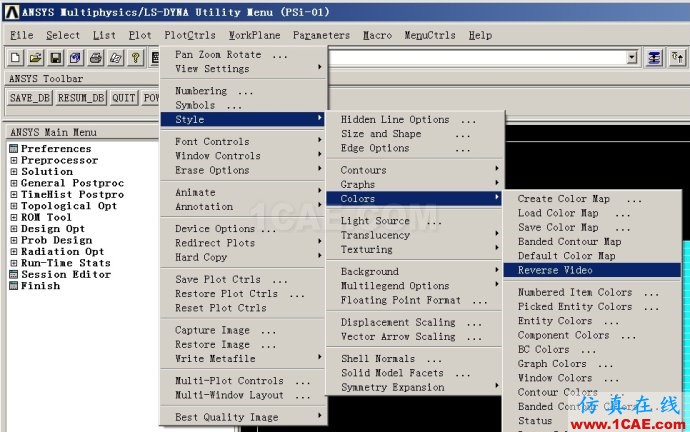Select Style in PlotCtrls menu
The image size is (690, 432).
point(243,119)
